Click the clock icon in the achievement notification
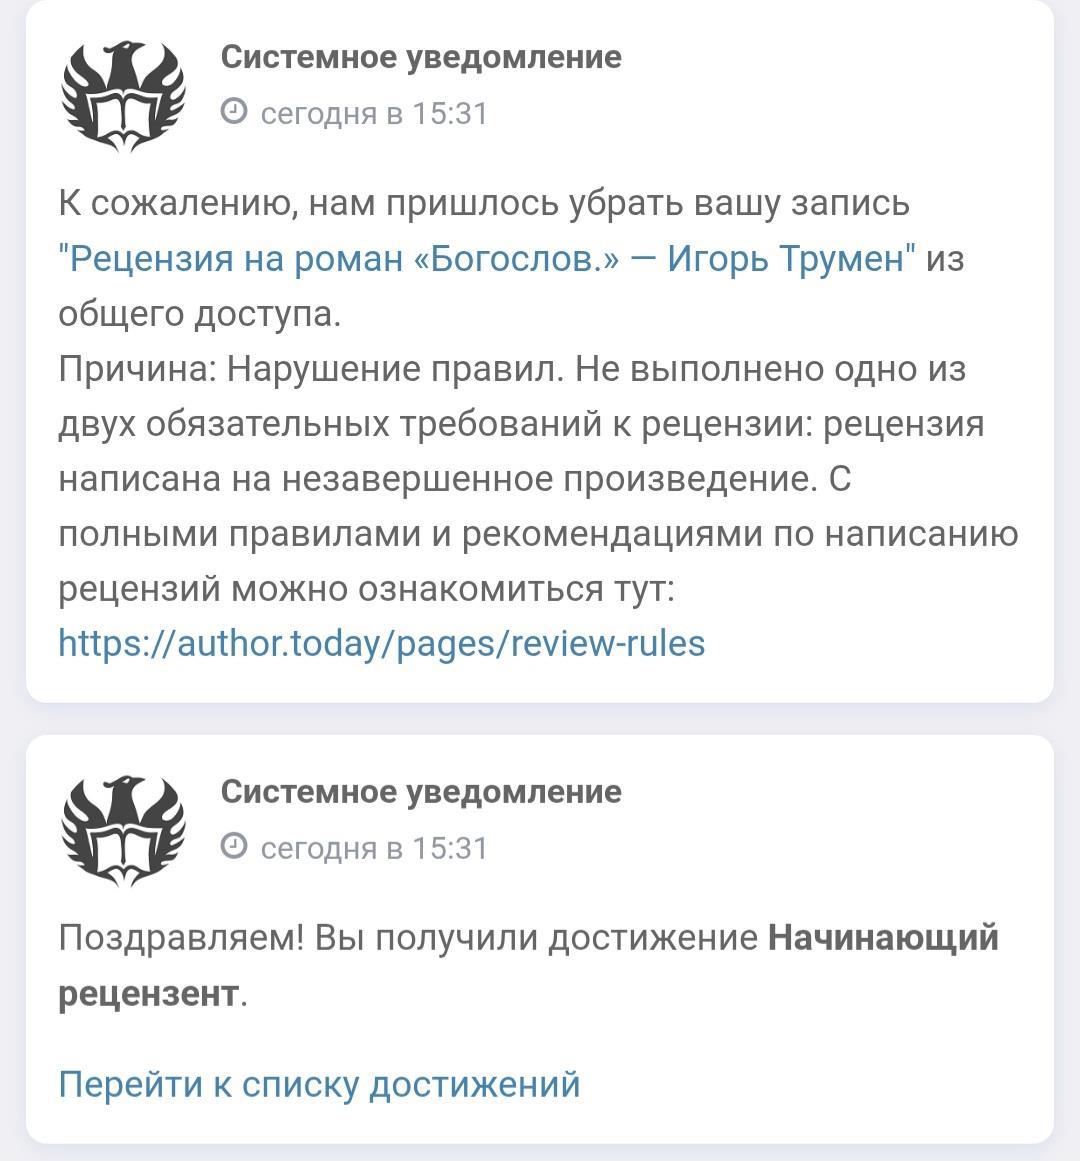The height and width of the screenshot is (1161, 1080). click(234, 847)
